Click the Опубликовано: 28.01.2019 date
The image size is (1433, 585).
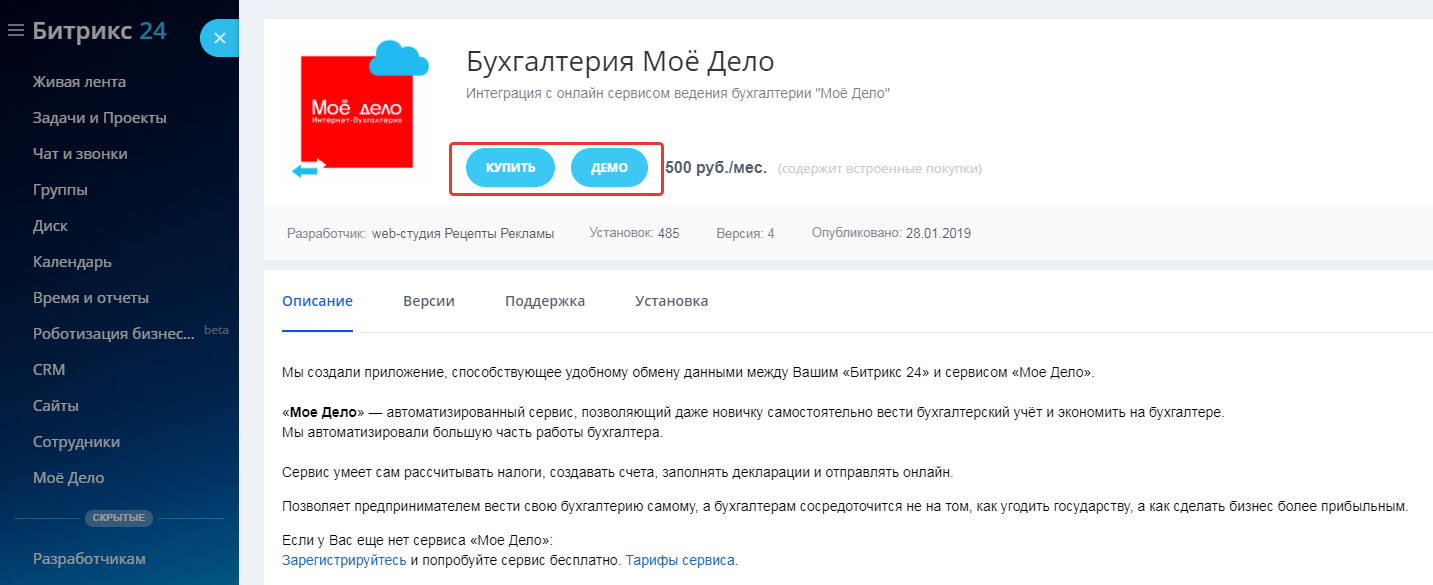tap(891, 233)
